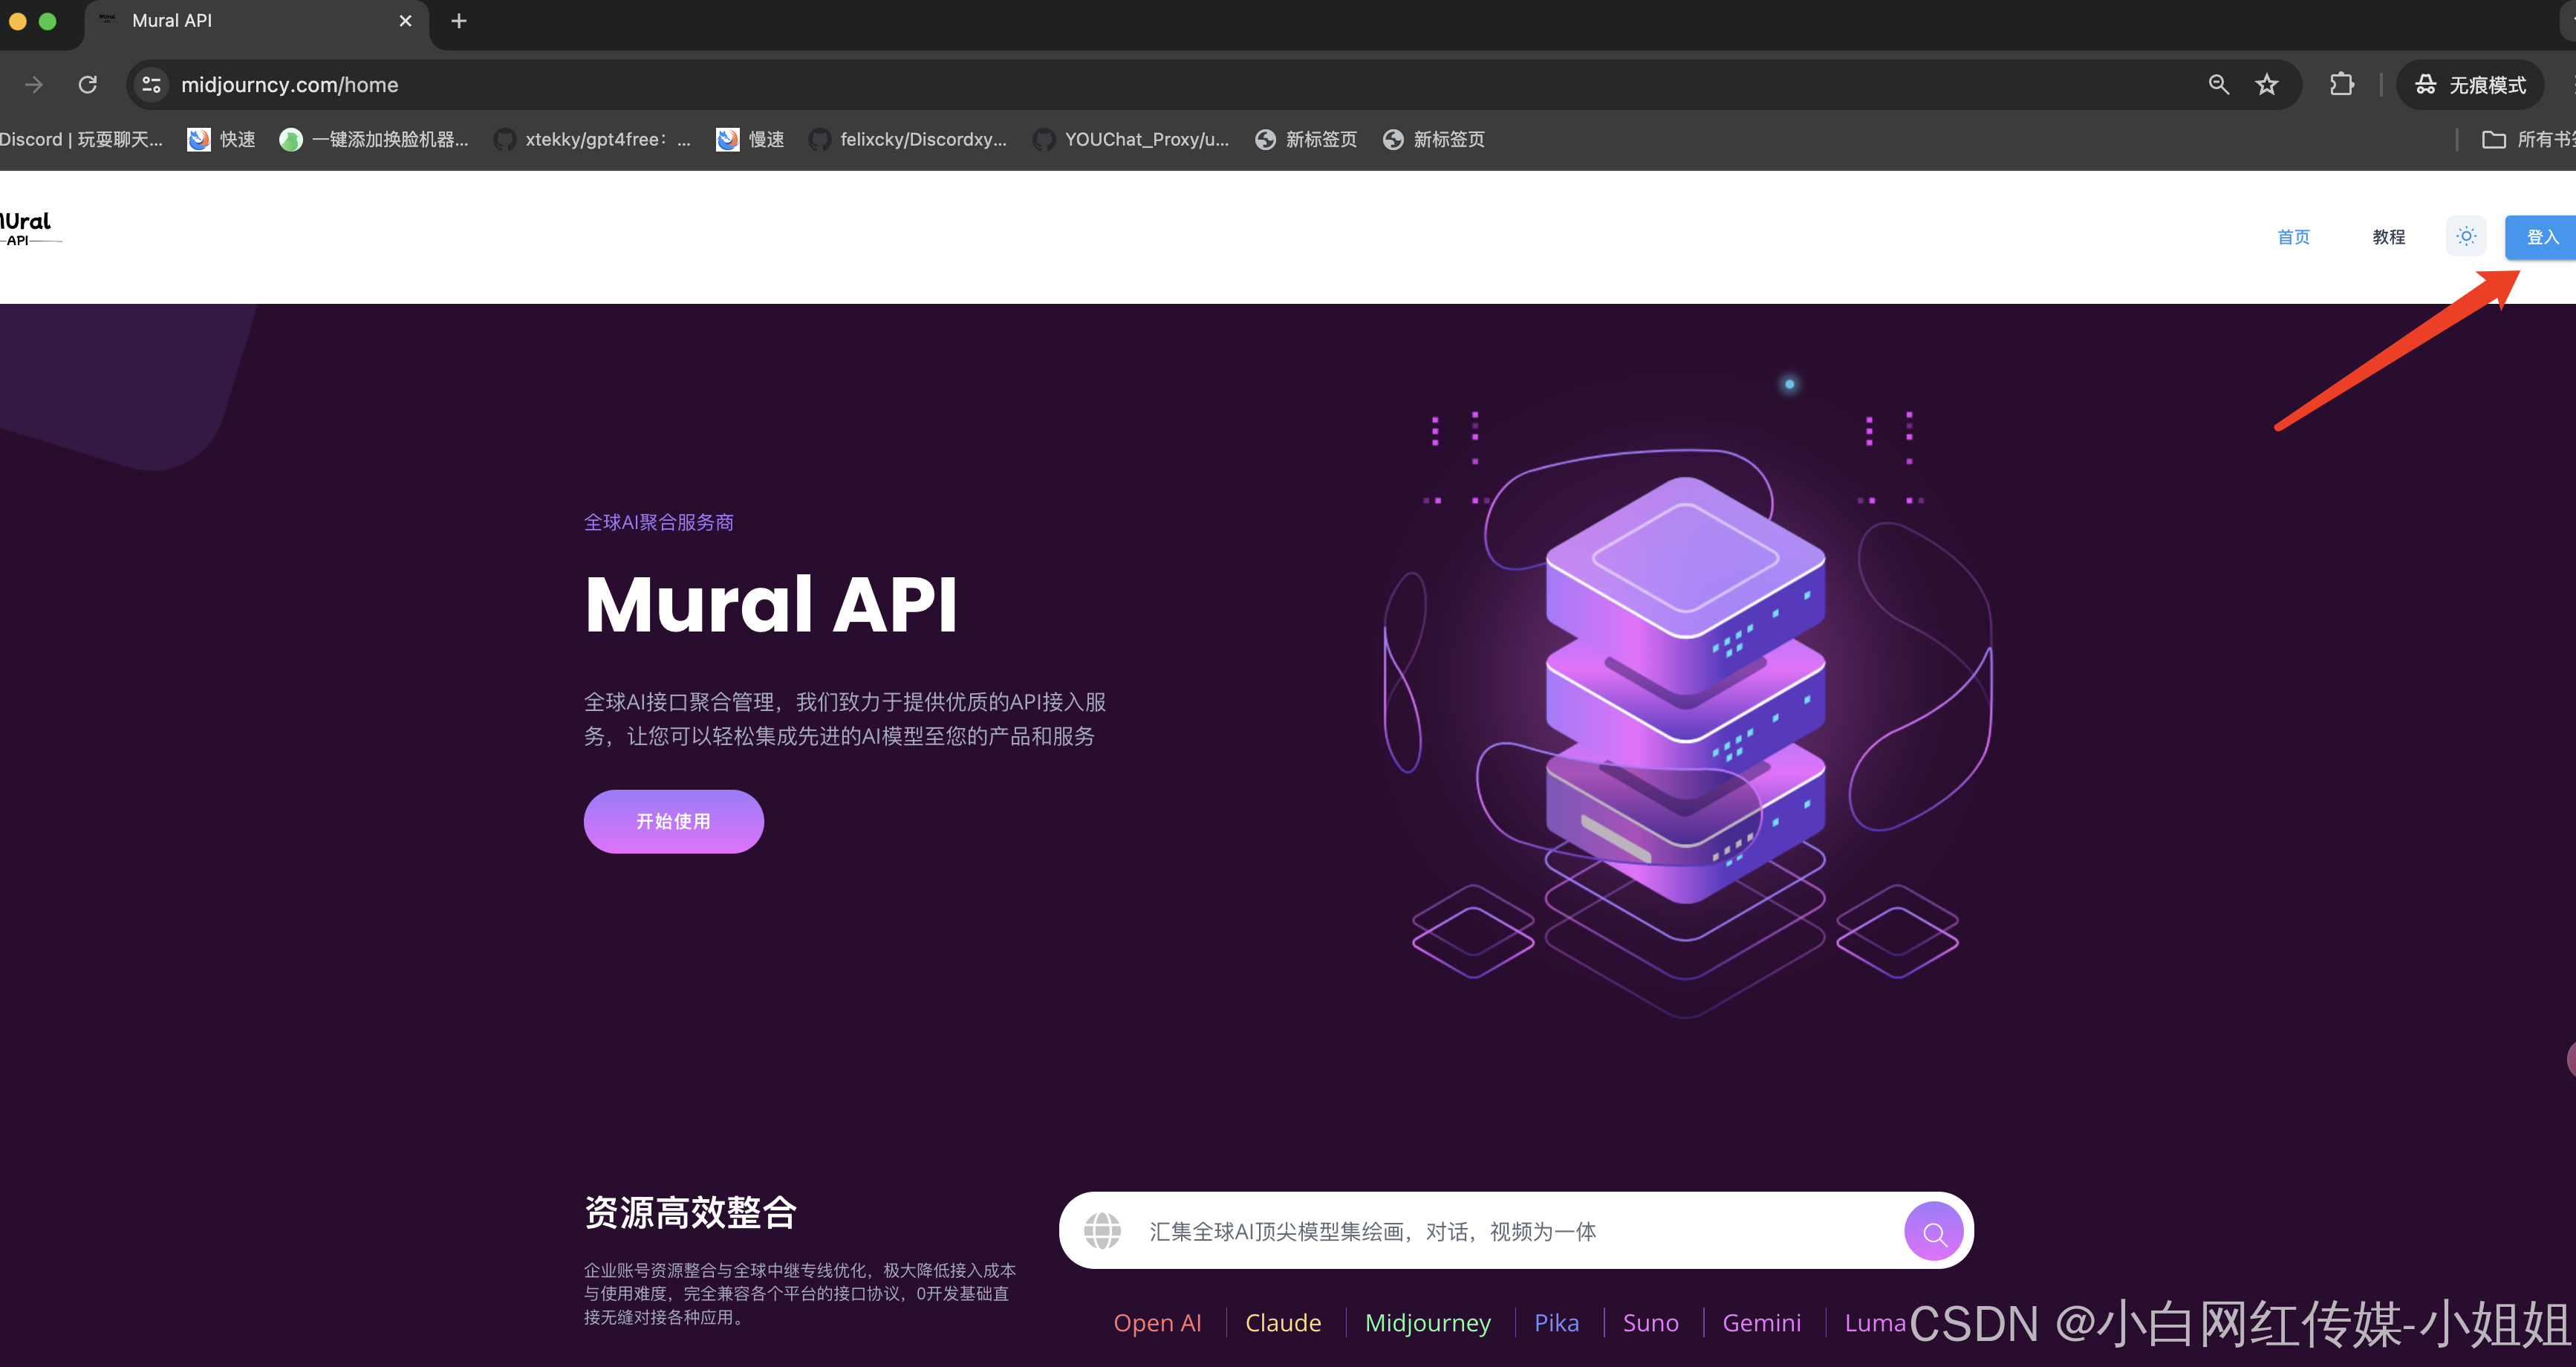Click the browser forward arrow
This screenshot has height=1367, width=2576.
click(34, 85)
